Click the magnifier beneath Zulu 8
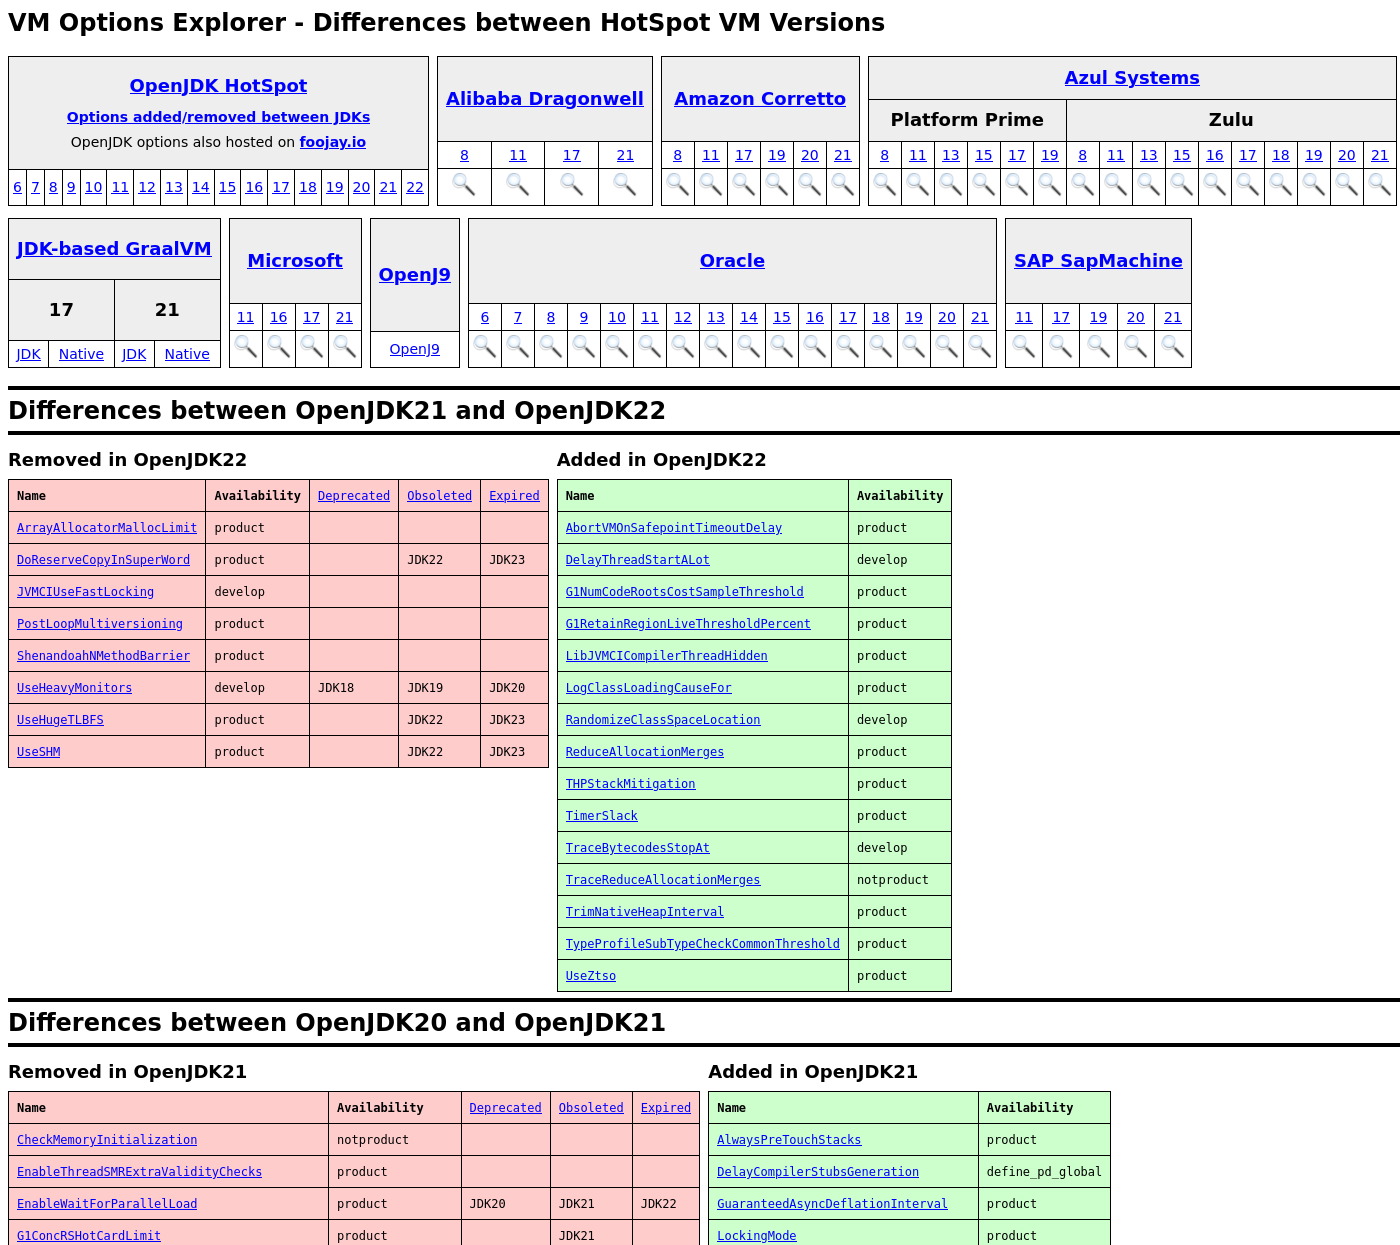The height and width of the screenshot is (1245, 1400). (1083, 185)
